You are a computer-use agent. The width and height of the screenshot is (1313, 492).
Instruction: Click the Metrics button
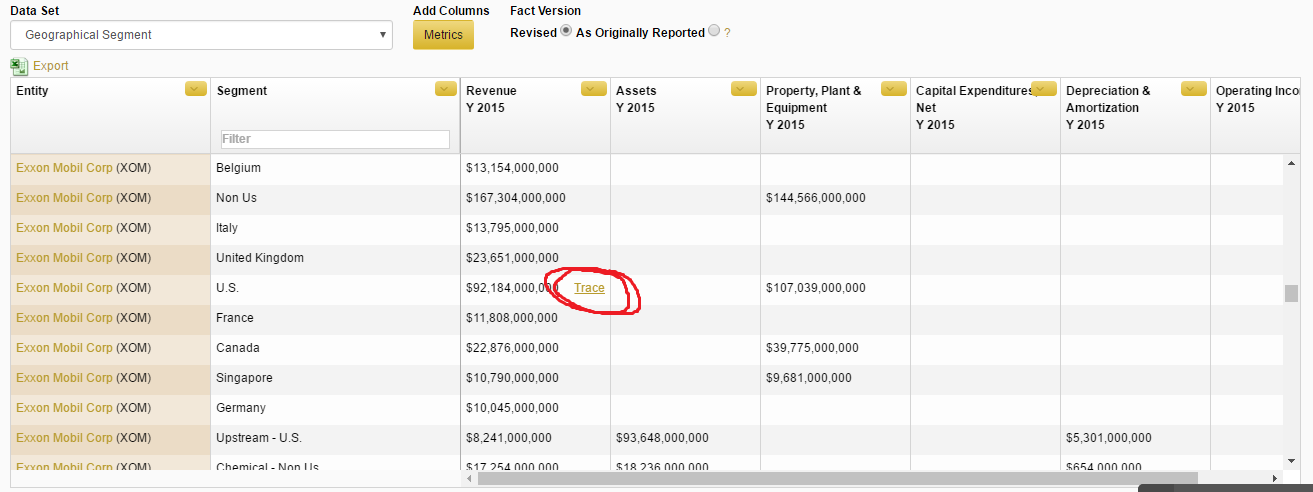click(443, 35)
